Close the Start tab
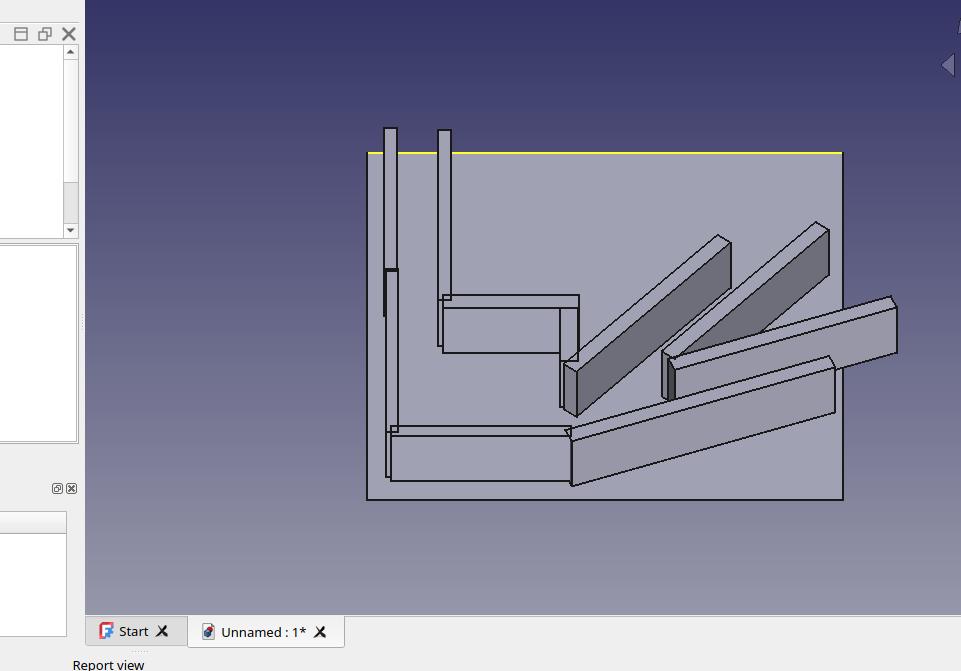Image resolution: width=961 pixels, height=671 pixels. (x=162, y=631)
